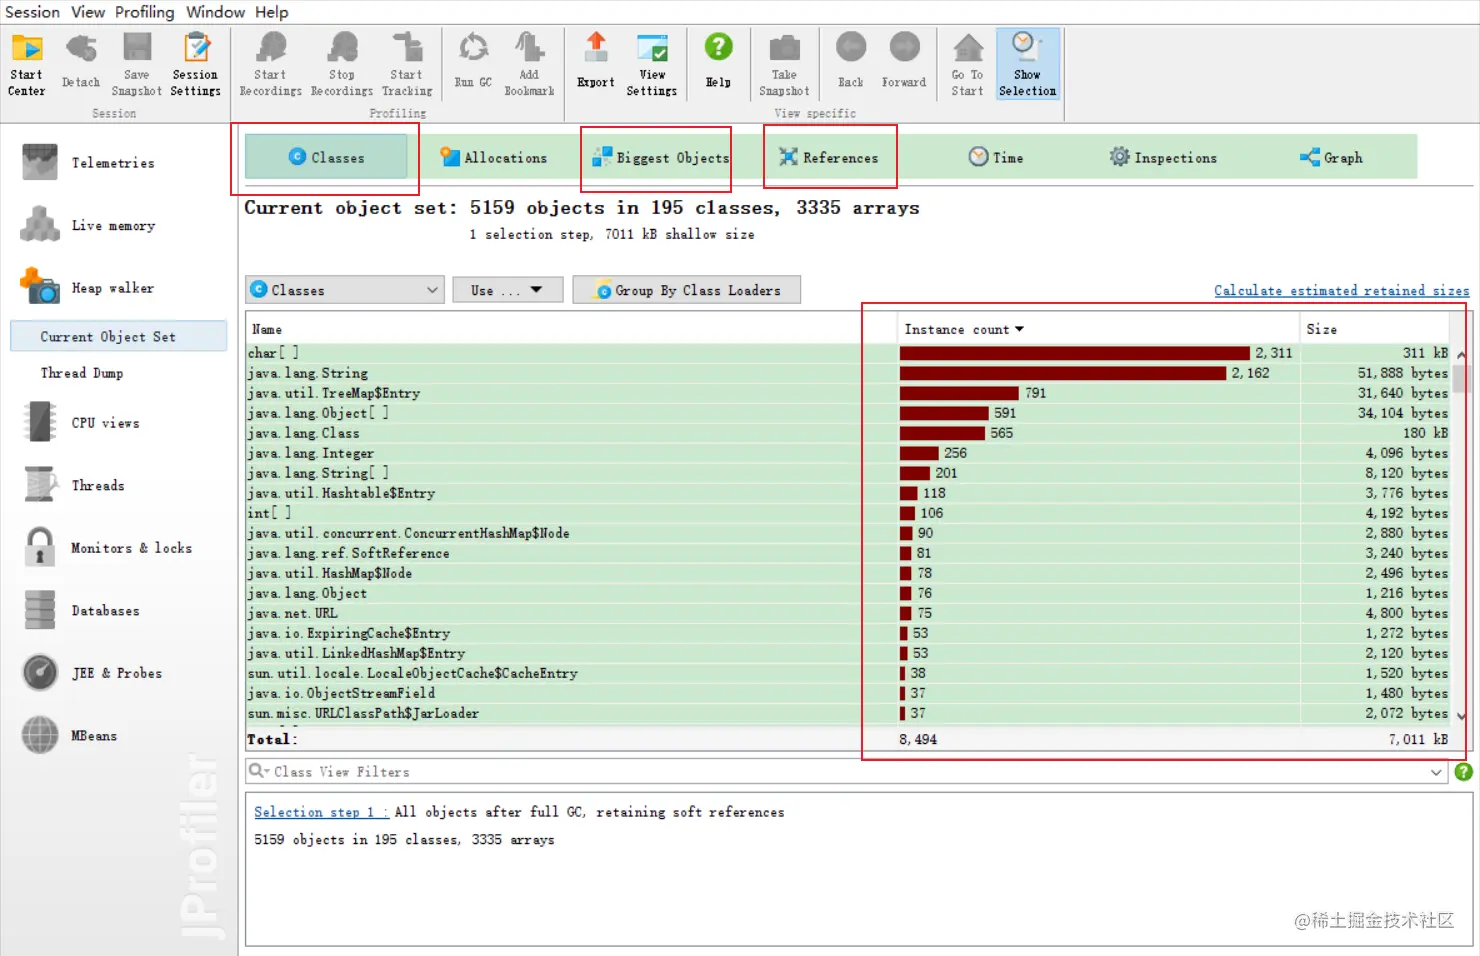The height and width of the screenshot is (956, 1480).
Task: Open the Heap walker sidebar section
Action: 113,288
